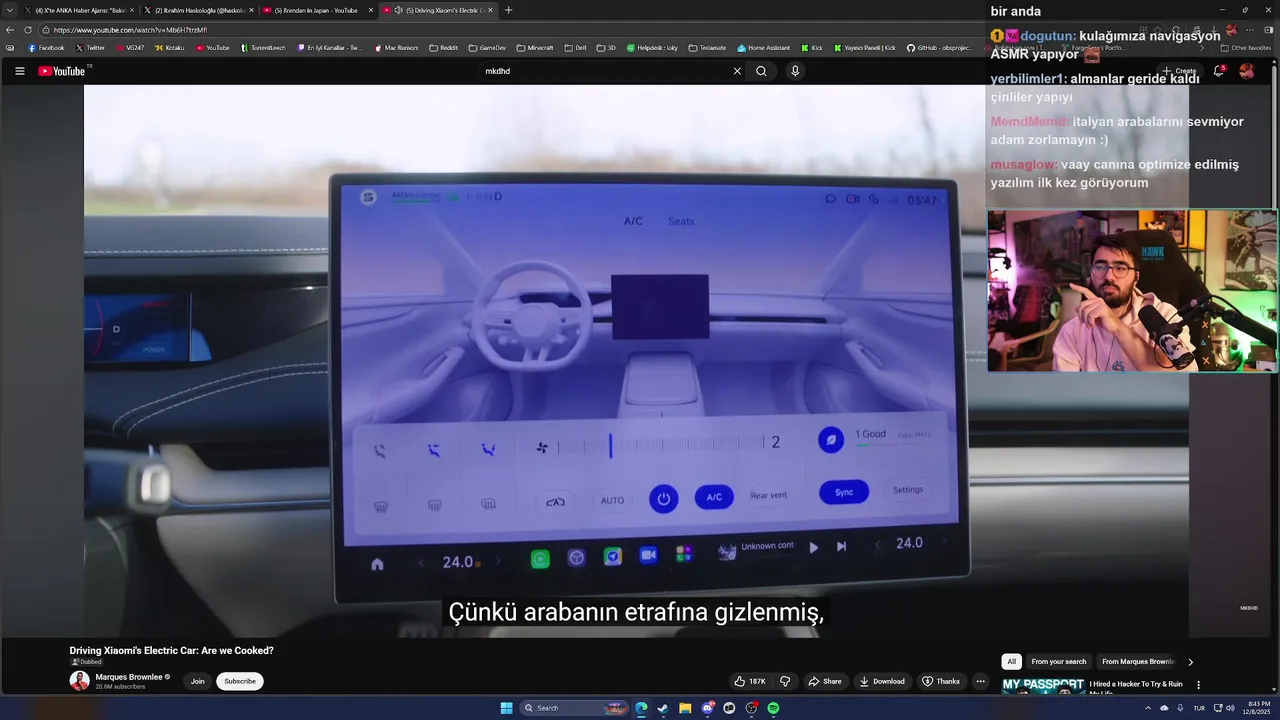This screenshot has width=1280, height=720.
Task: Open browser settings ellipsis menu
Action: [x=1249, y=30]
